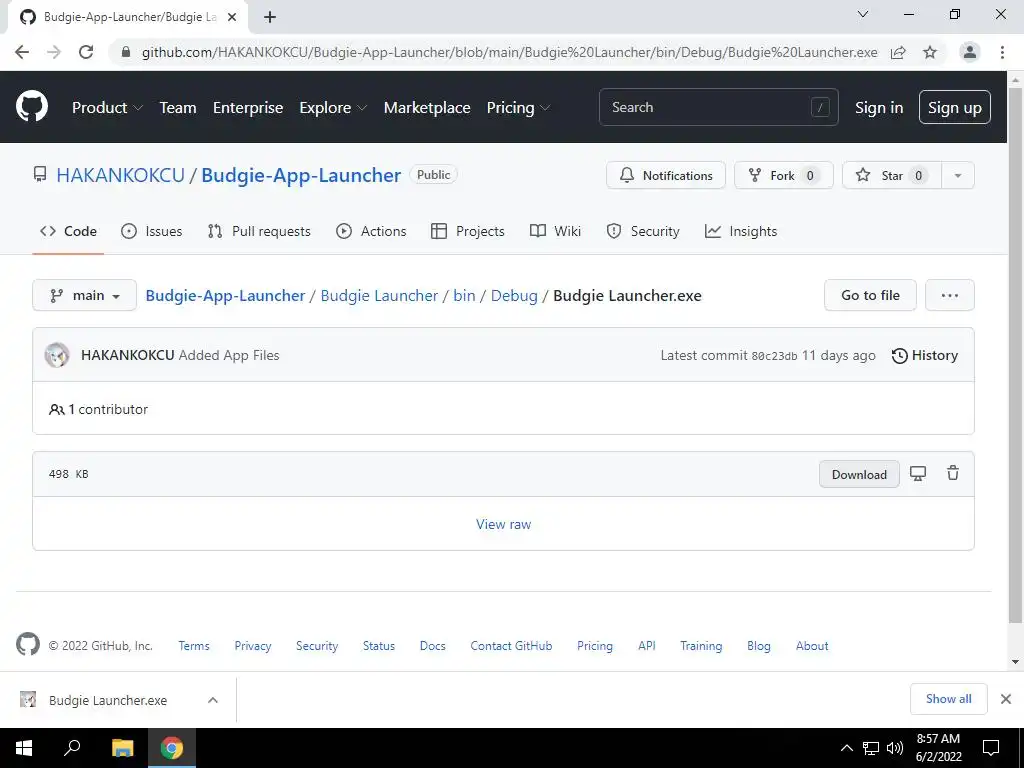Switch to the Code tab
The width and height of the screenshot is (1024, 768).
tap(68, 231)
